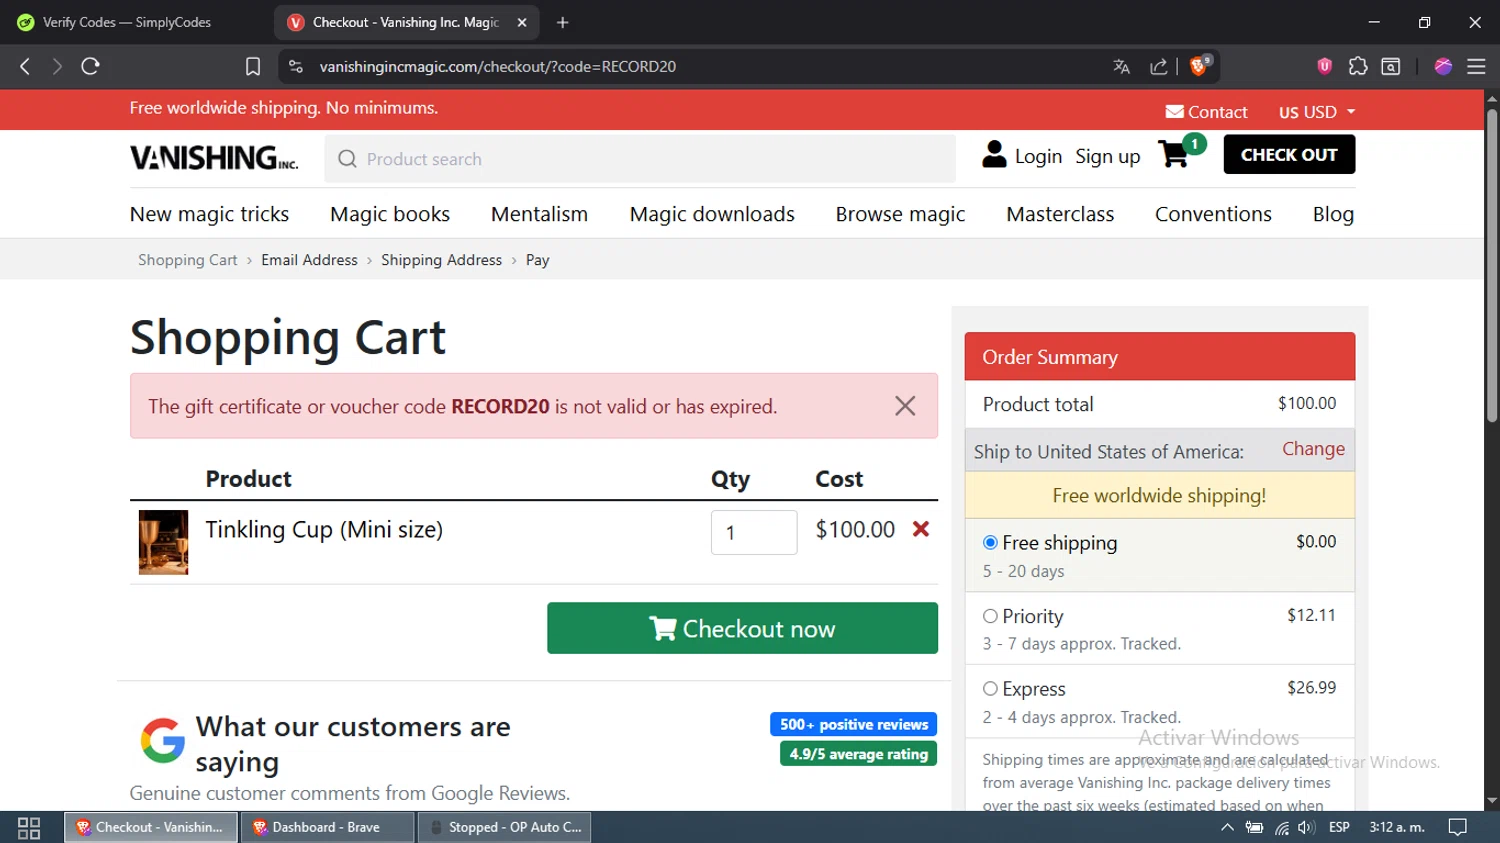Click the green Checkout now button
Screen dimensions: 1500x843
pyautogui.click(x=742, y=628)
